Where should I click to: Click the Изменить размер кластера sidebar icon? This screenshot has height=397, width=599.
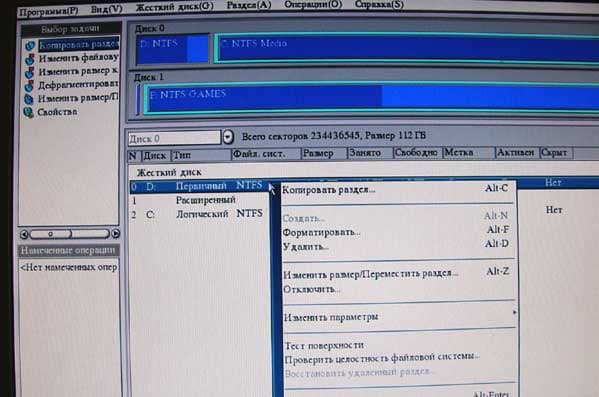[x=30, y=72]
